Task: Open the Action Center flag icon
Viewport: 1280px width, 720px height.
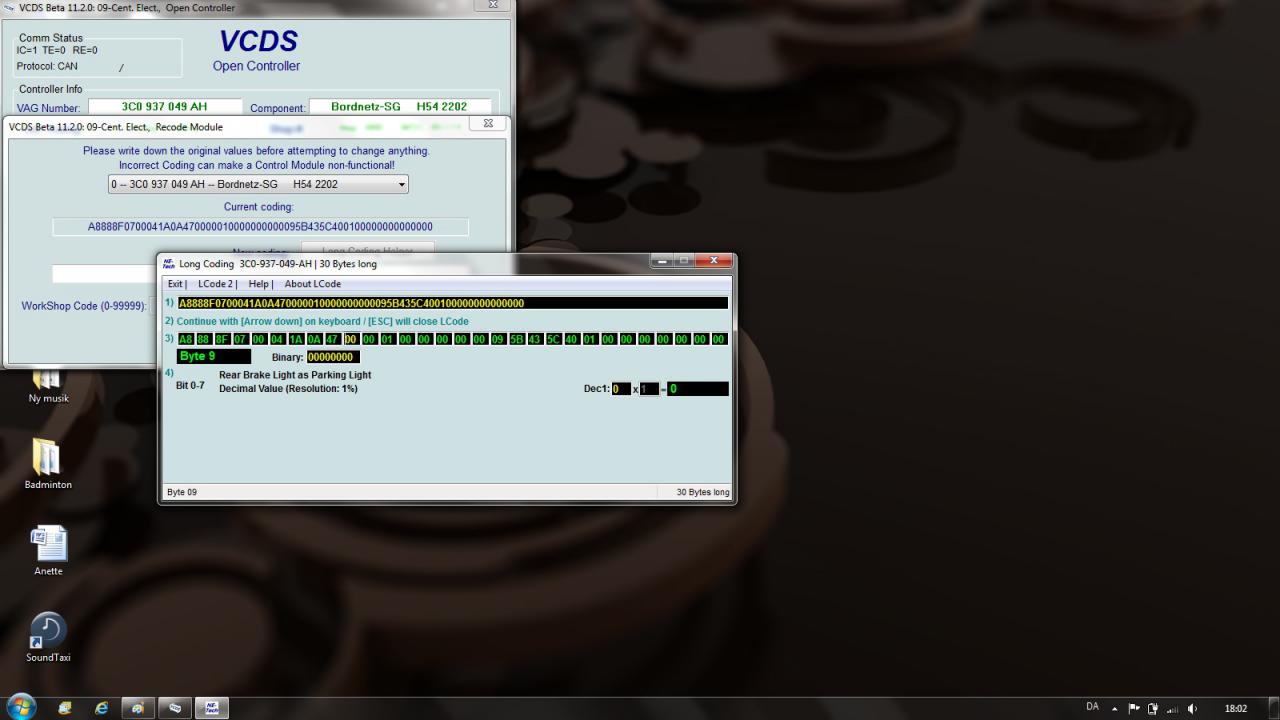Action: pyautogui.click(x=1134, y=709)
